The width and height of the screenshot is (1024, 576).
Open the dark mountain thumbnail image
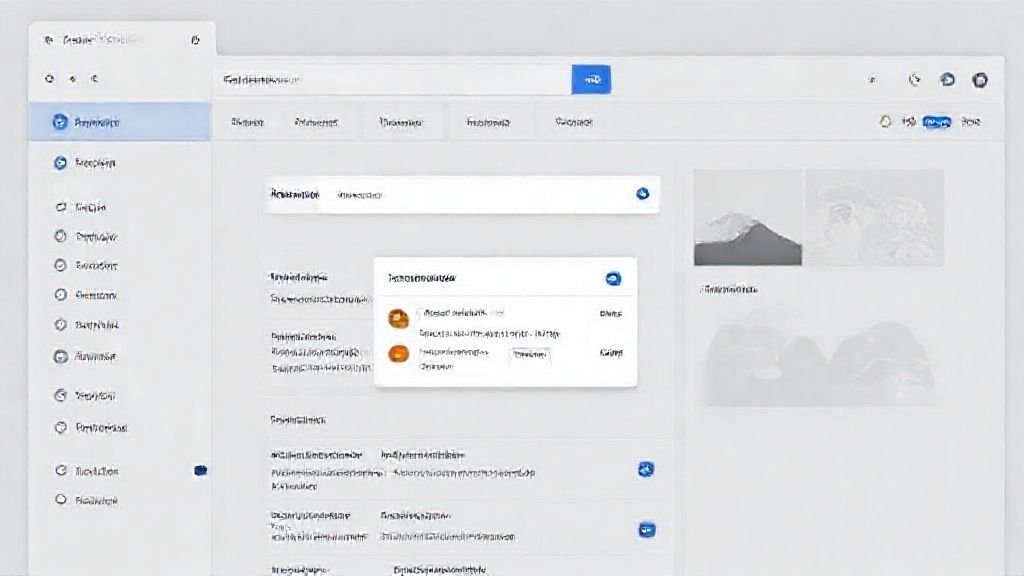pos(748,217)
